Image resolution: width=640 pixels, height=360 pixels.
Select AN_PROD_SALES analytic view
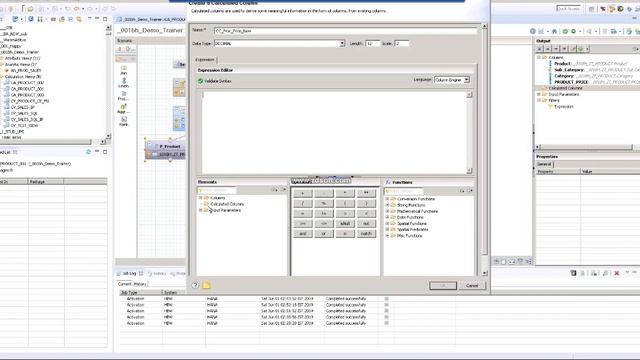pos(25,71)
